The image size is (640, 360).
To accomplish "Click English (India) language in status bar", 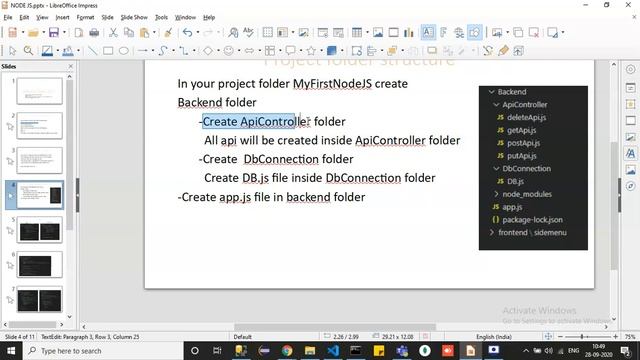I will click(x=493, y=337).
